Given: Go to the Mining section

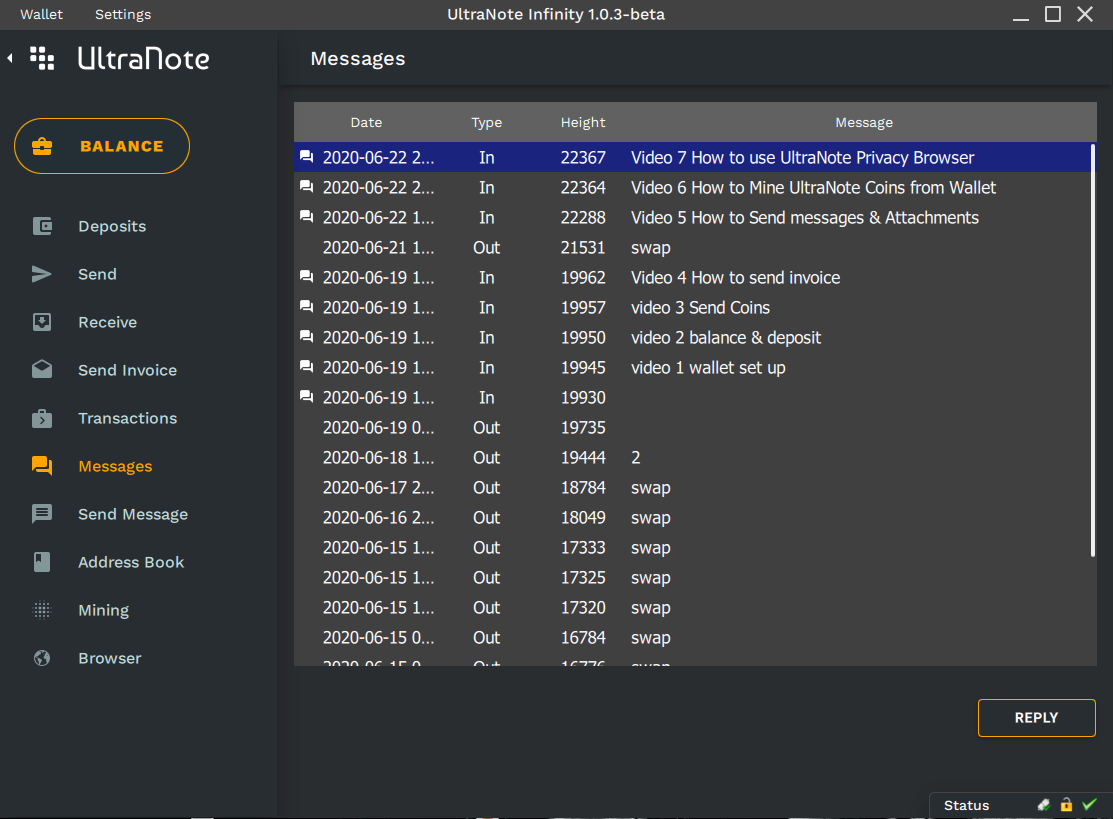Looking at the screenshot, I should [x=104, y=610].
